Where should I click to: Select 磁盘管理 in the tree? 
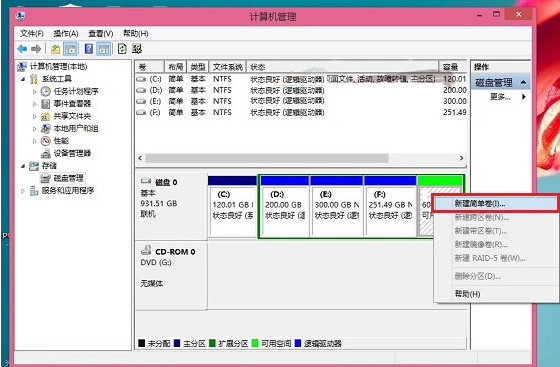click(x=68, y=178)
